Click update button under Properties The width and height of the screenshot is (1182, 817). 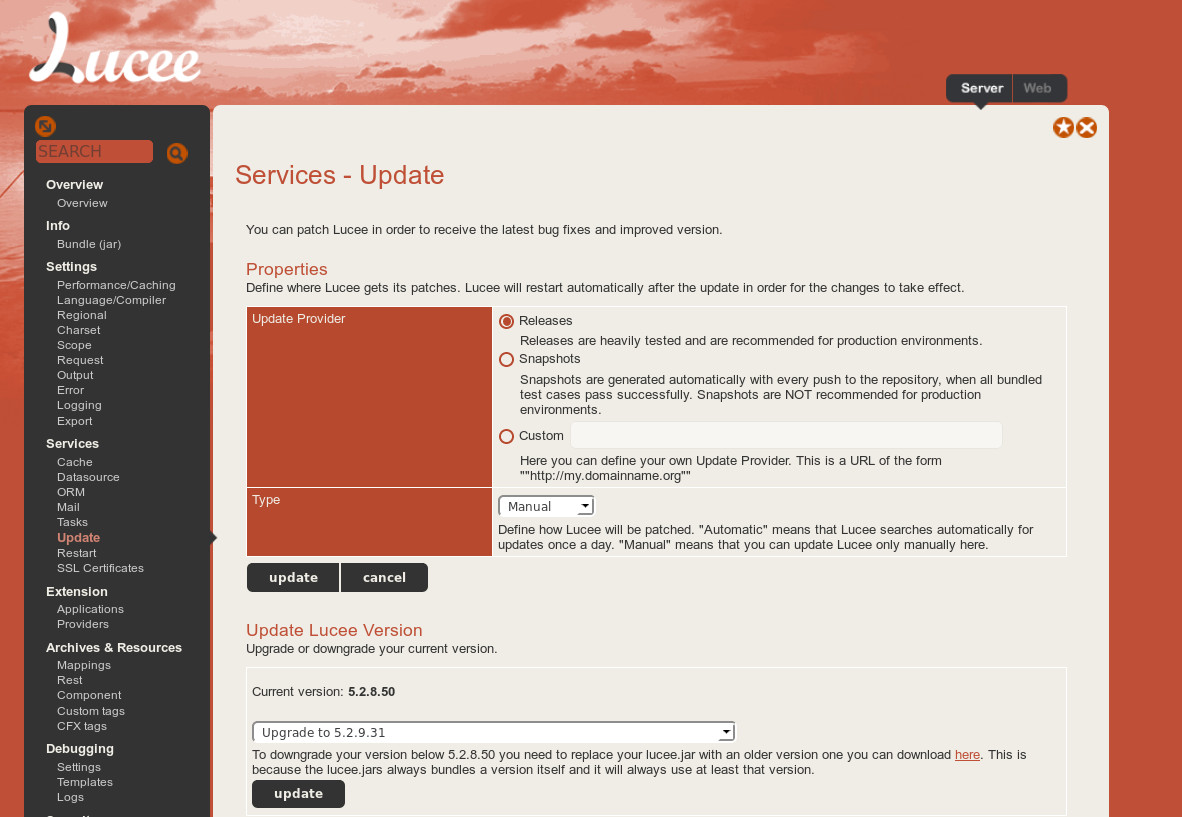click(x=293, y=577)
